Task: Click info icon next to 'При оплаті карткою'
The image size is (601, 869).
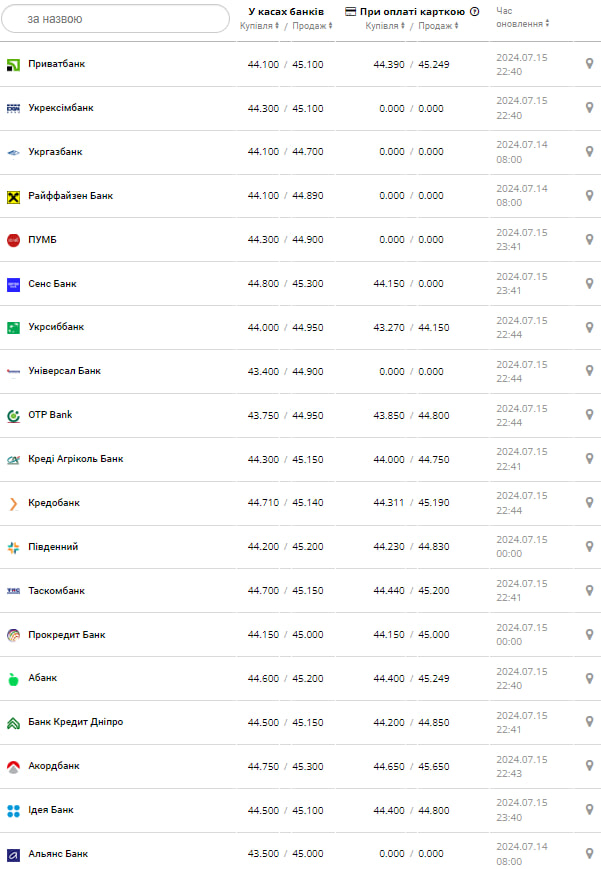Action: click(474, 12)
